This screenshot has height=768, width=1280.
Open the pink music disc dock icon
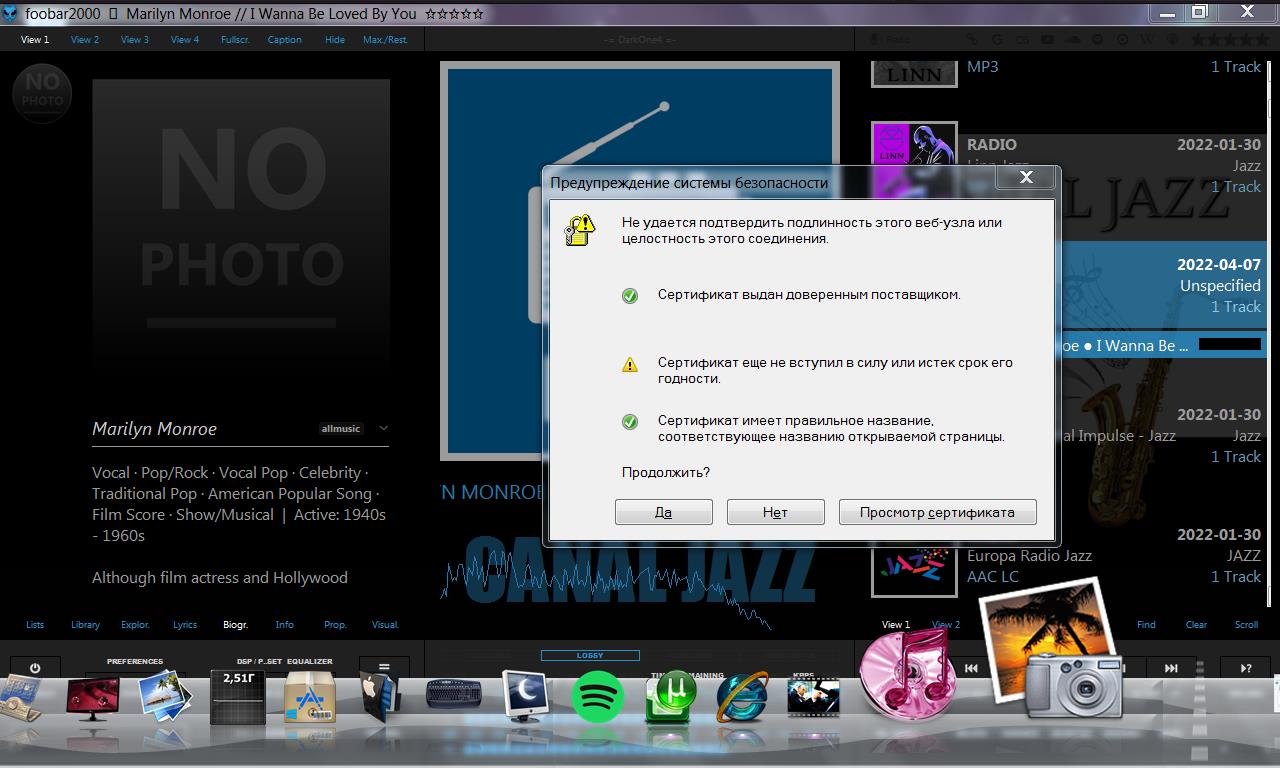point(909,673)
